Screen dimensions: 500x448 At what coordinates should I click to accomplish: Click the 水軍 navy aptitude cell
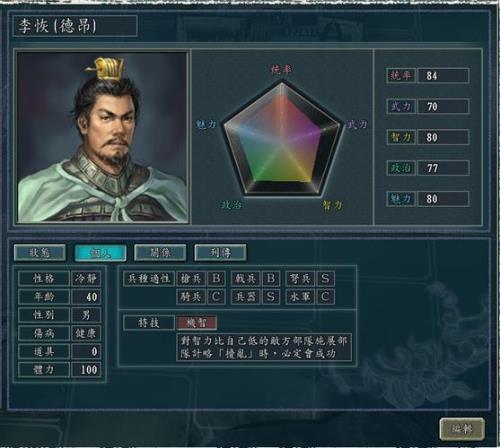tap(300, 297)
